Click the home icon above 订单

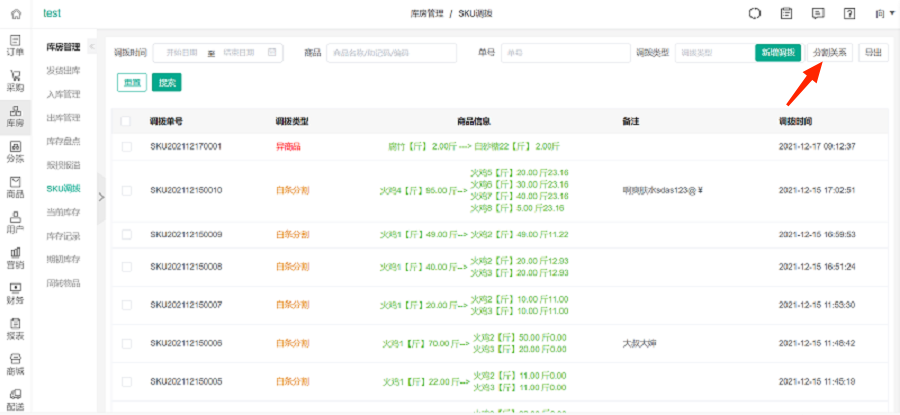pos(15,13)
